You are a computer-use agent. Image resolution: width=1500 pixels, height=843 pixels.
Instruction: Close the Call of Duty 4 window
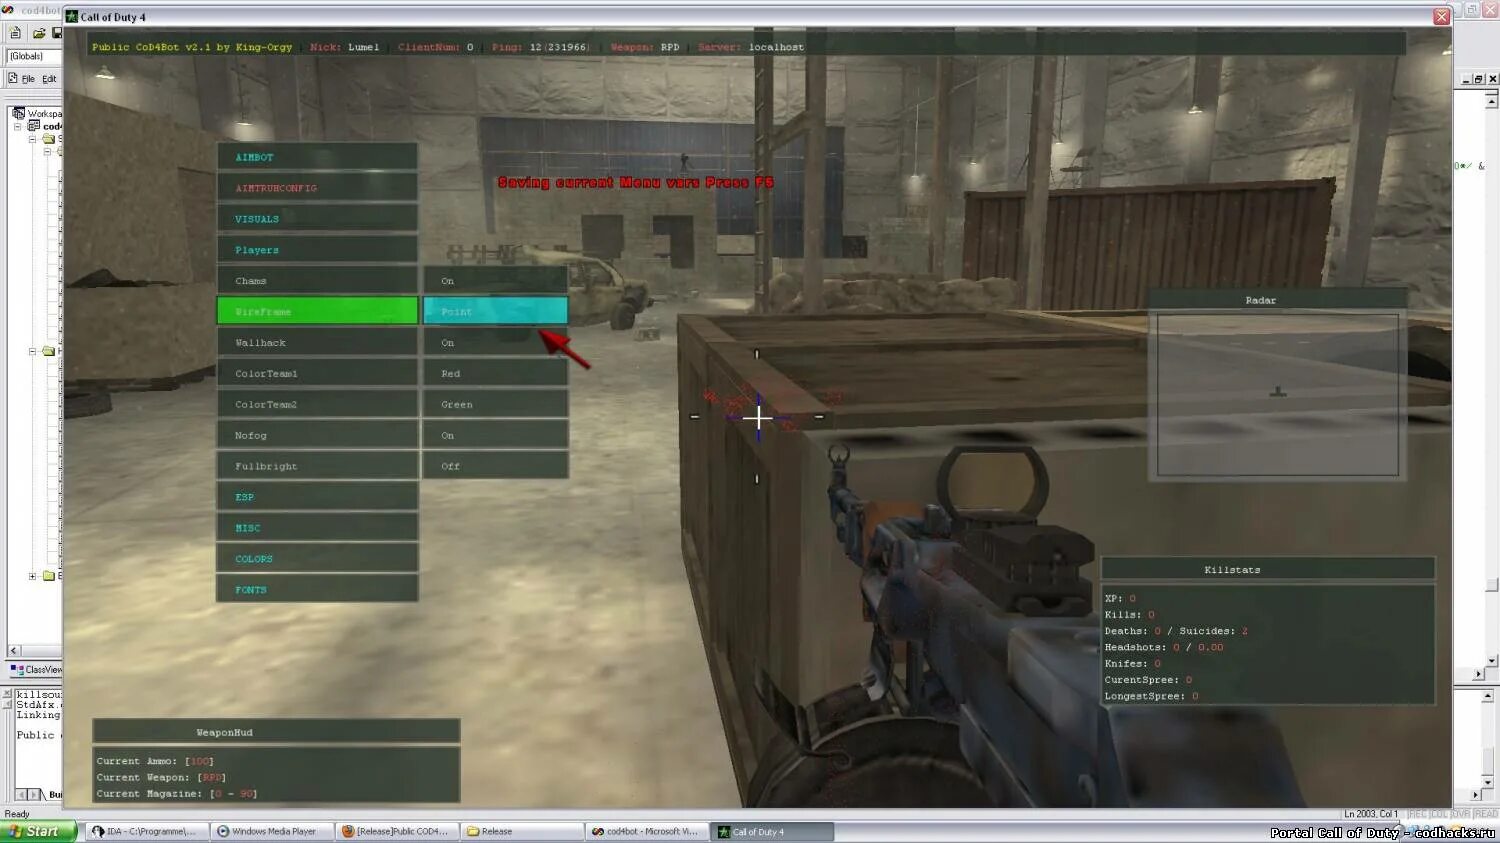pyautogui.click(x=1441, y=16)
